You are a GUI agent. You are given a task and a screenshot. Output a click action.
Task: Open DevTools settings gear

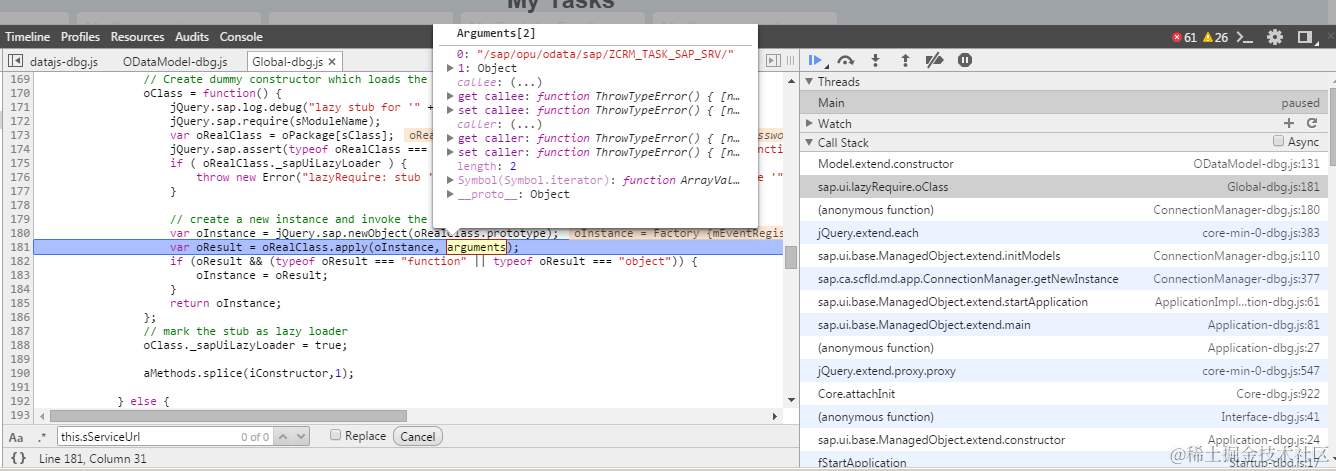coord(1275,37)
